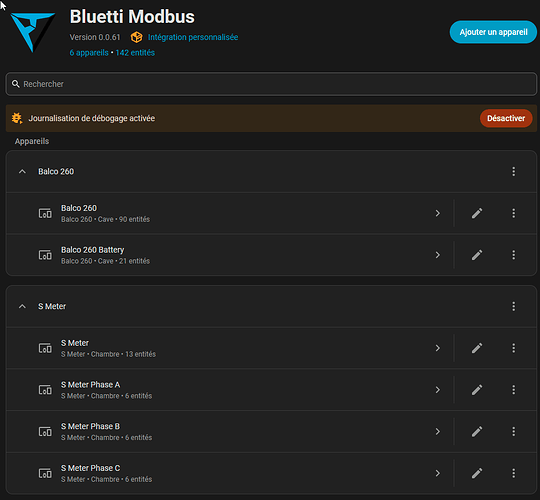Click the debug logging bug icon
Viewport: 540px width, 500px height.
17,118
